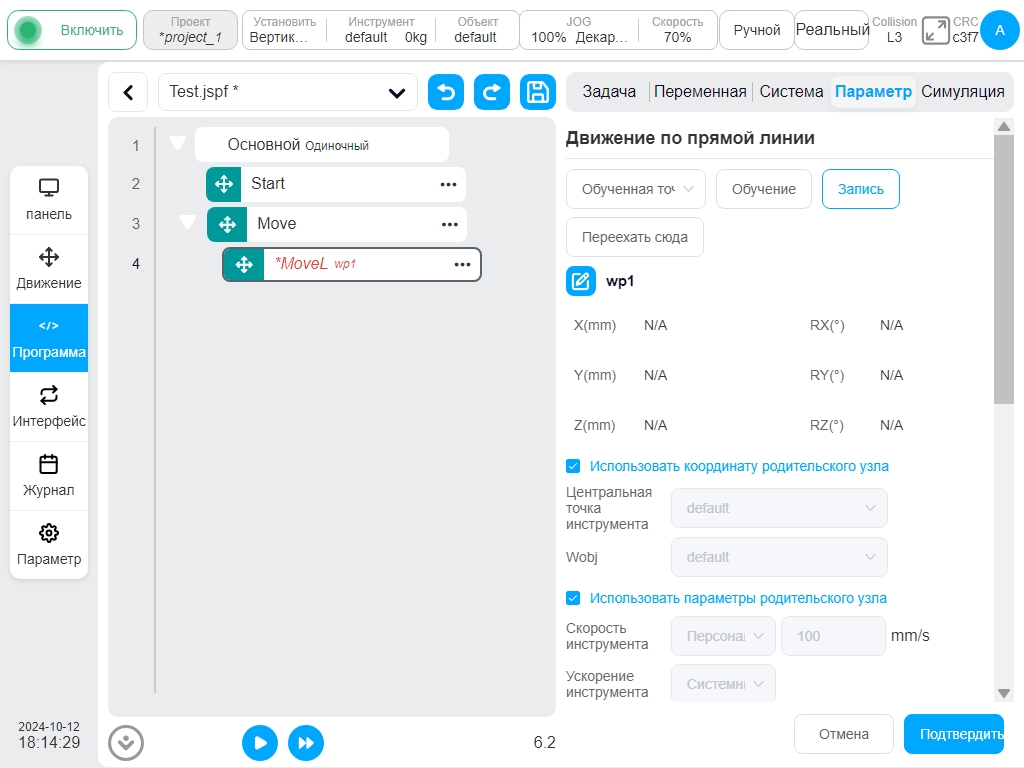Open the Параметр gear section in the sidebar
The height and width of the screenshot is (768, 1024).
(x=49, y=545)
